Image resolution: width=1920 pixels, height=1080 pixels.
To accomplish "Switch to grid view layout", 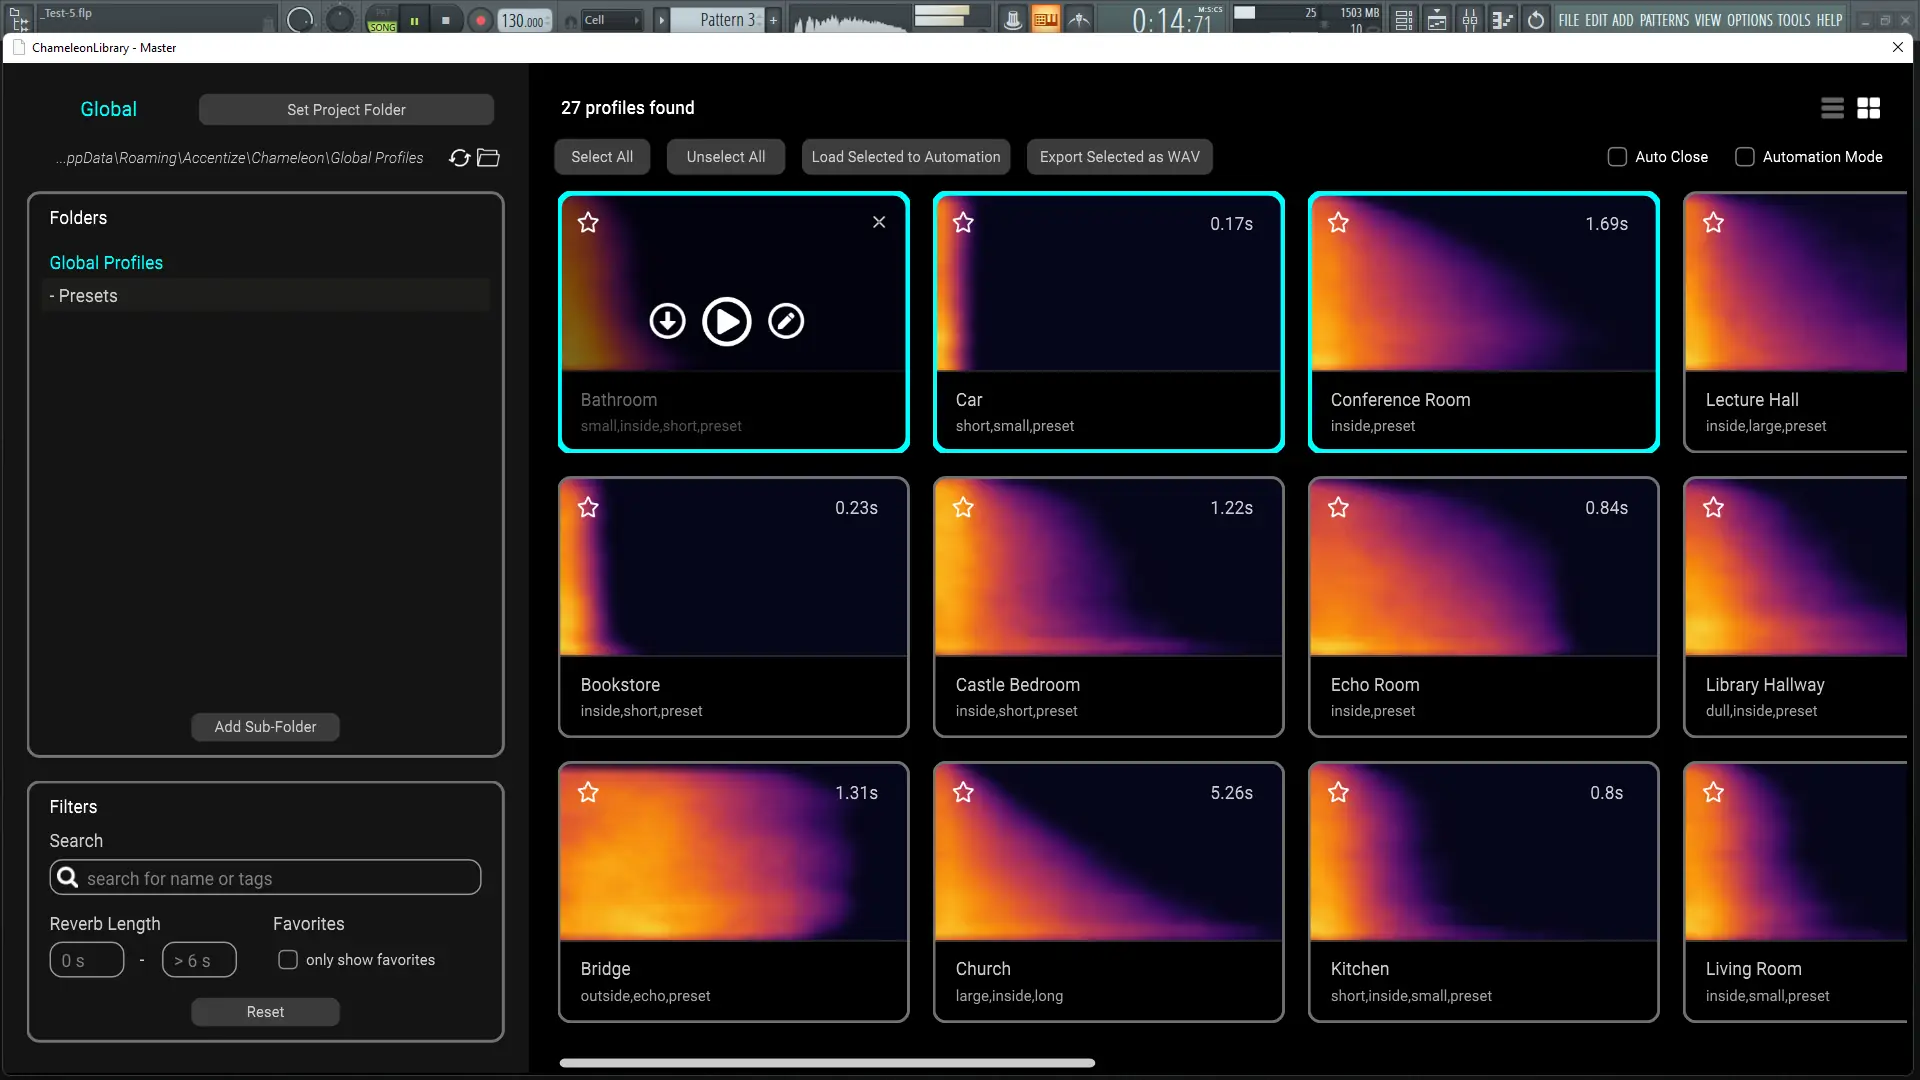I will tap(1868, 108).
